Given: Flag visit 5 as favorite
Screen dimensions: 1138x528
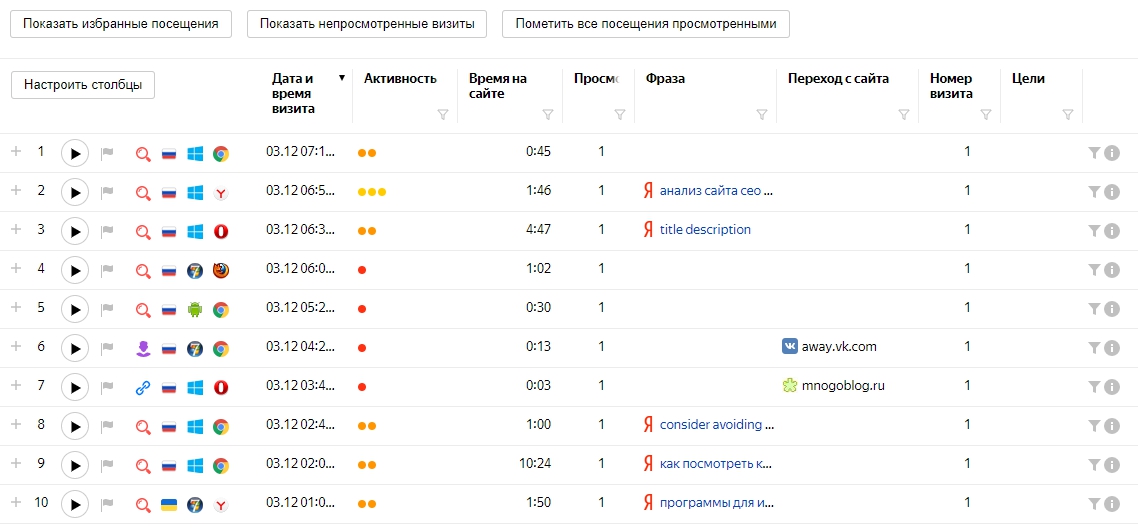Looking at the screenshot, I should (x=107, y=310).
